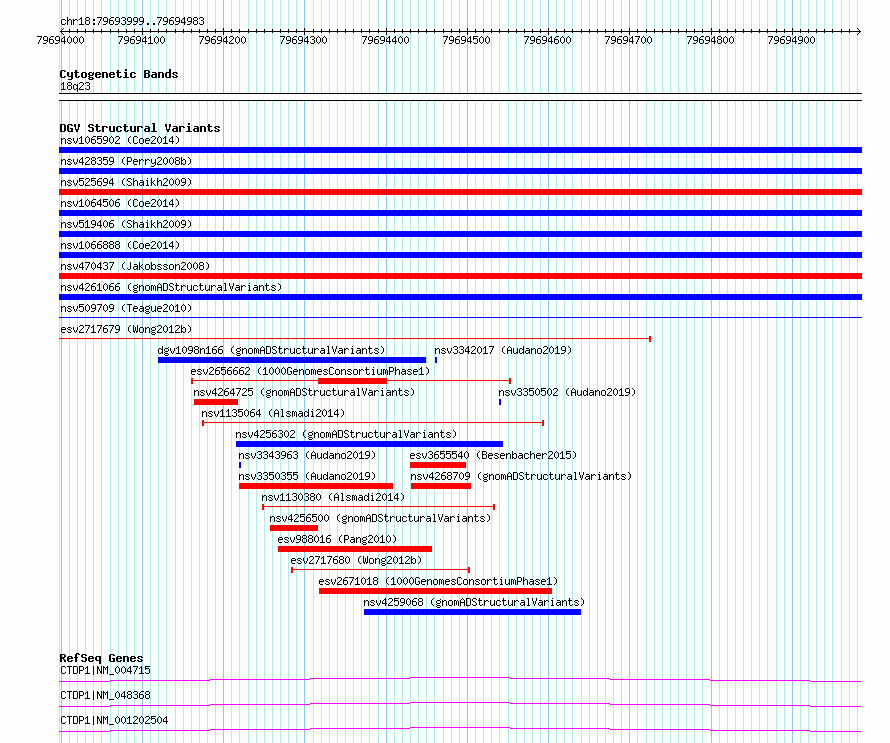Screen dimensions: 890x743
Task: Open dgv1098n166 (gnomADStructuralVariants) label
Action: pyautogui.click(x=271, y=350)
